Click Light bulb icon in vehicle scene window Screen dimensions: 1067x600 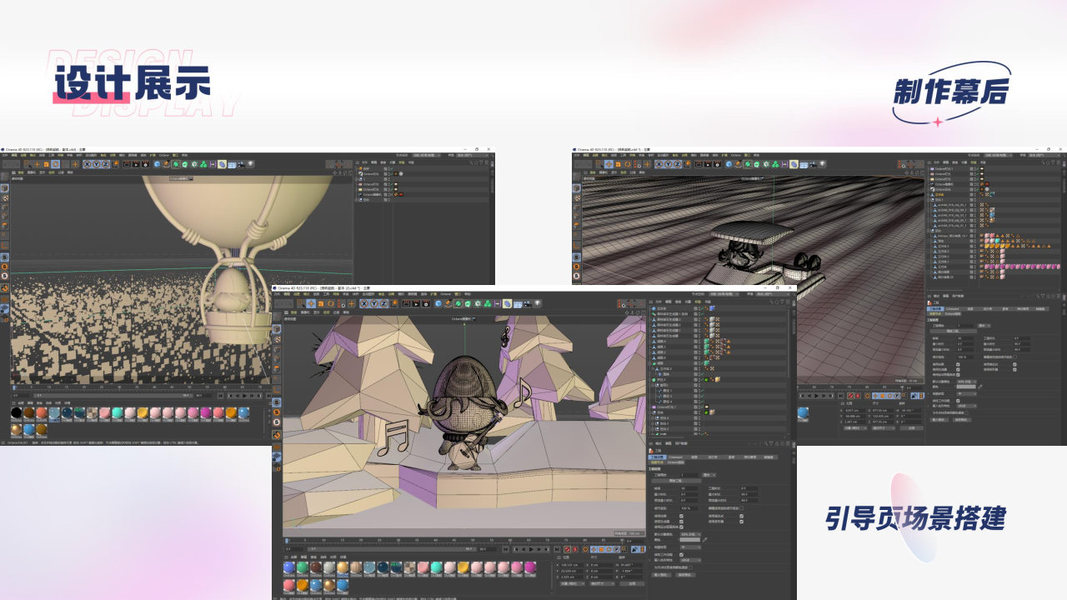[821, 165]
